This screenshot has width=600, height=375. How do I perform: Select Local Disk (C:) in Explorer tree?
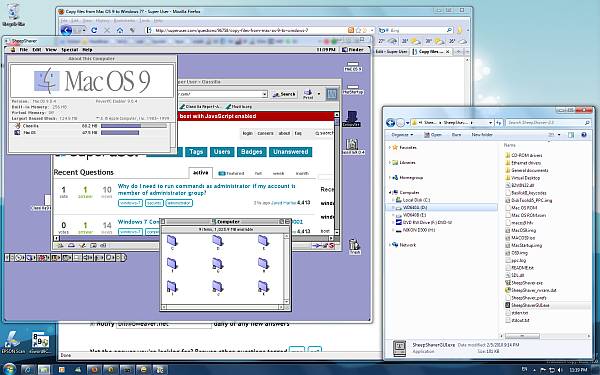point(412,200)
